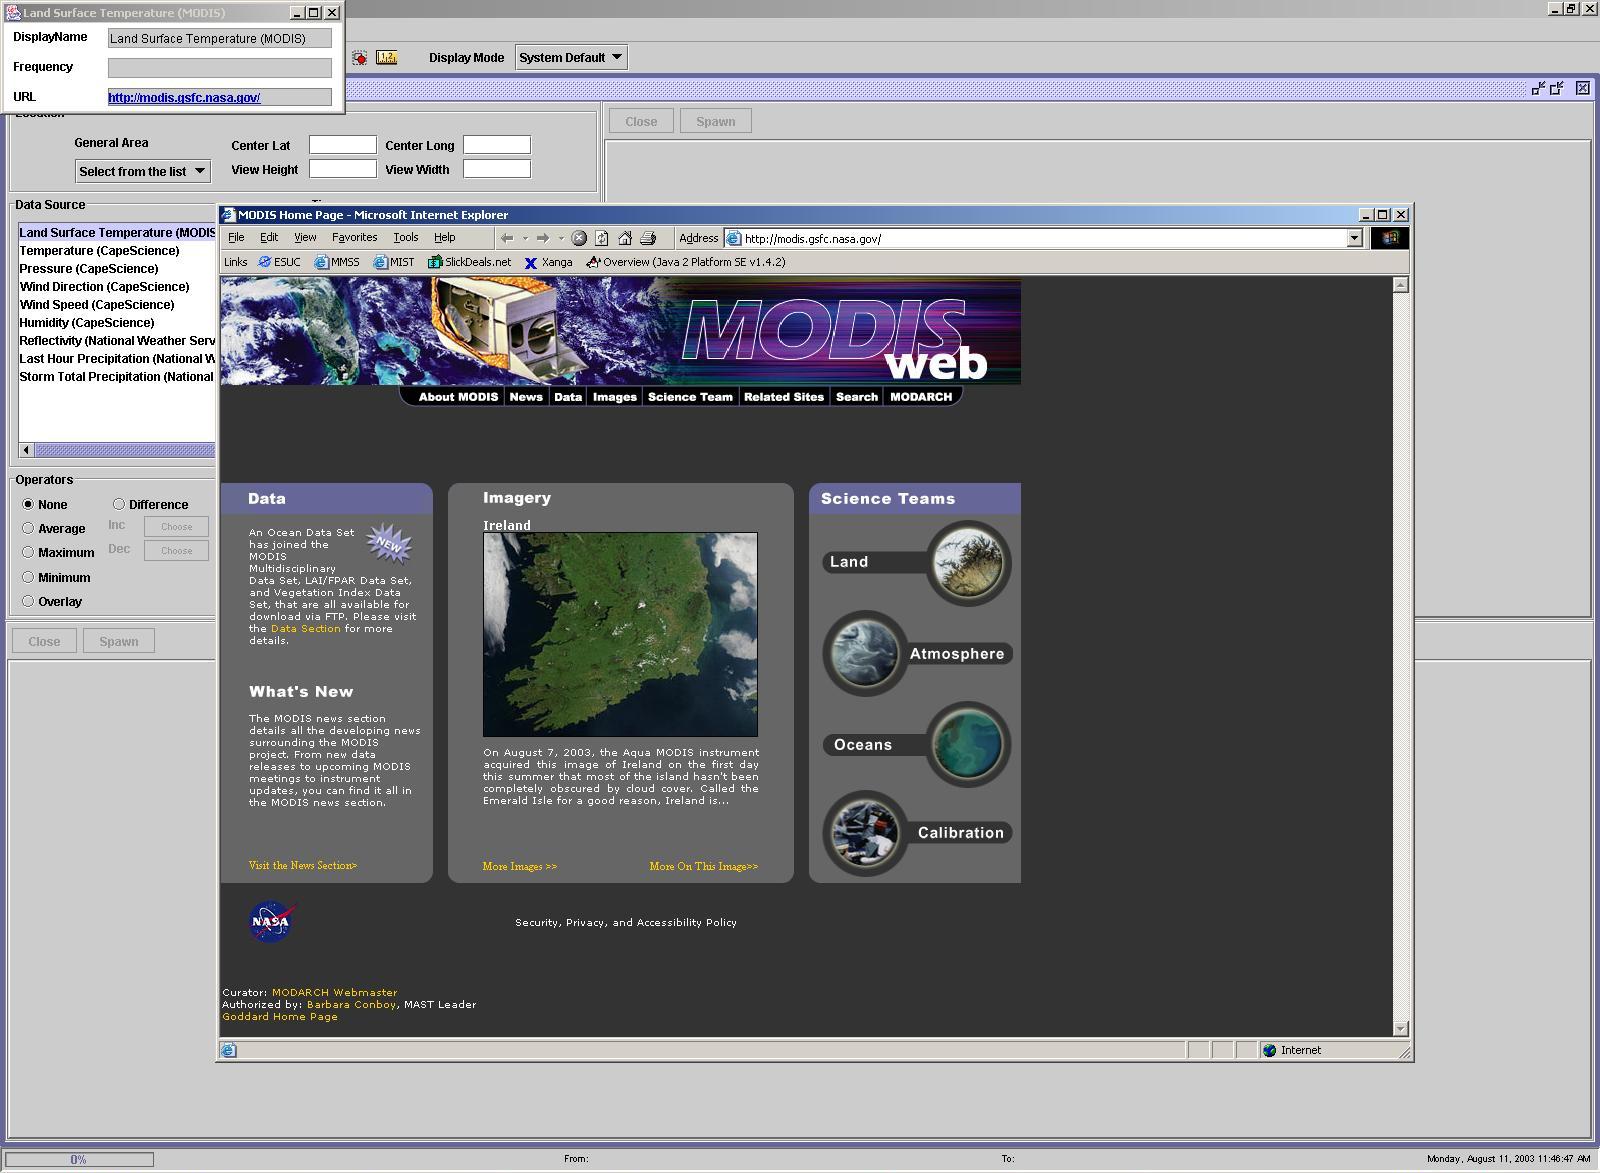Open the ESUC links bar favorite
Screen dimensions: 1600x1173
point(279,262)
